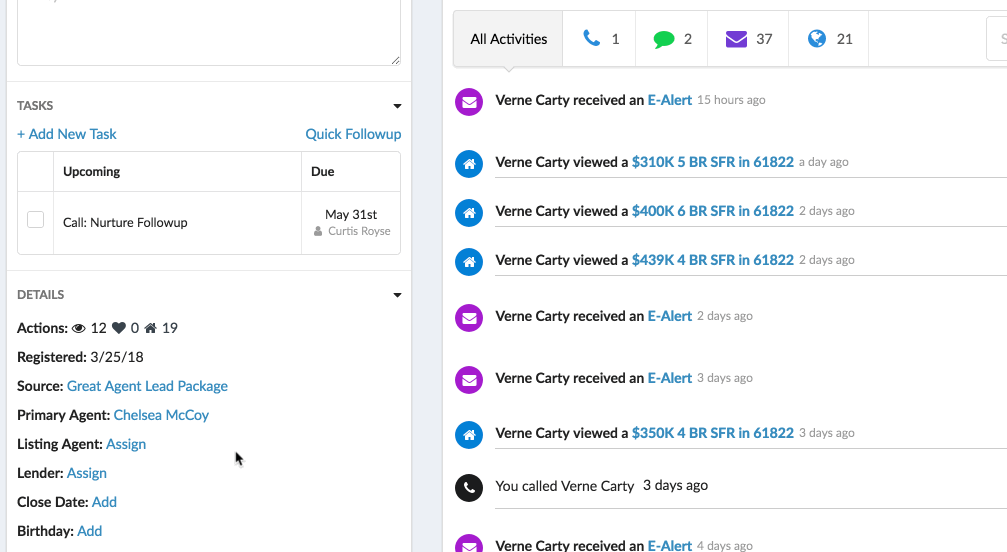Click the black phone icon for call entry
The width and height of the screenshot is (1007, 552).
click(x=468, y=487)
